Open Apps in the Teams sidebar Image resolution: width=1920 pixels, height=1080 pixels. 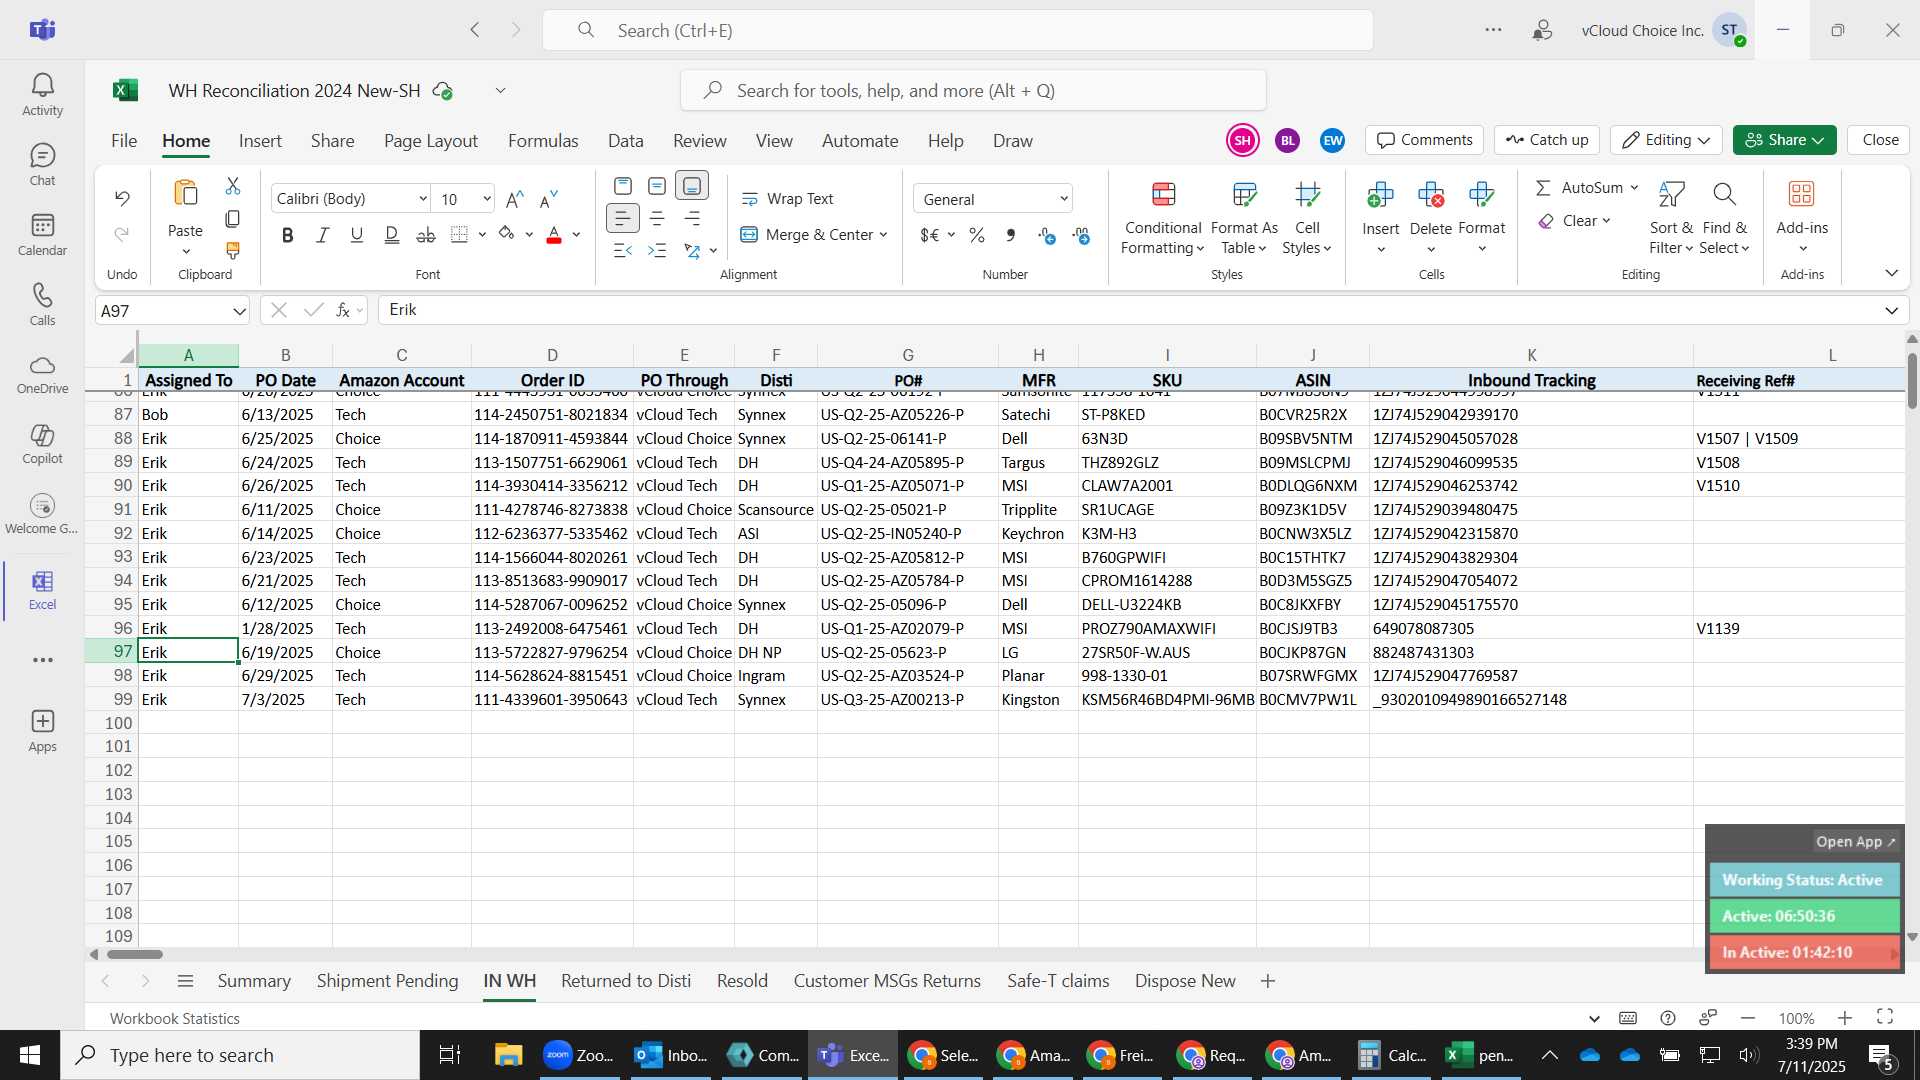[x=42, y=731]
